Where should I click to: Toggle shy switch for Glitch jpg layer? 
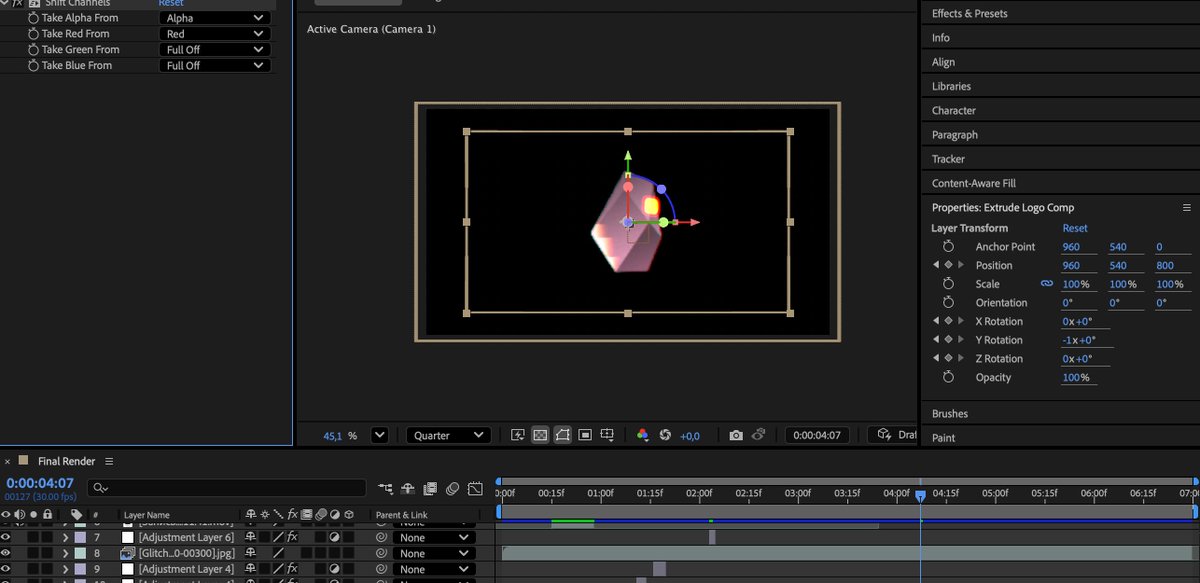tap(251, 553)
